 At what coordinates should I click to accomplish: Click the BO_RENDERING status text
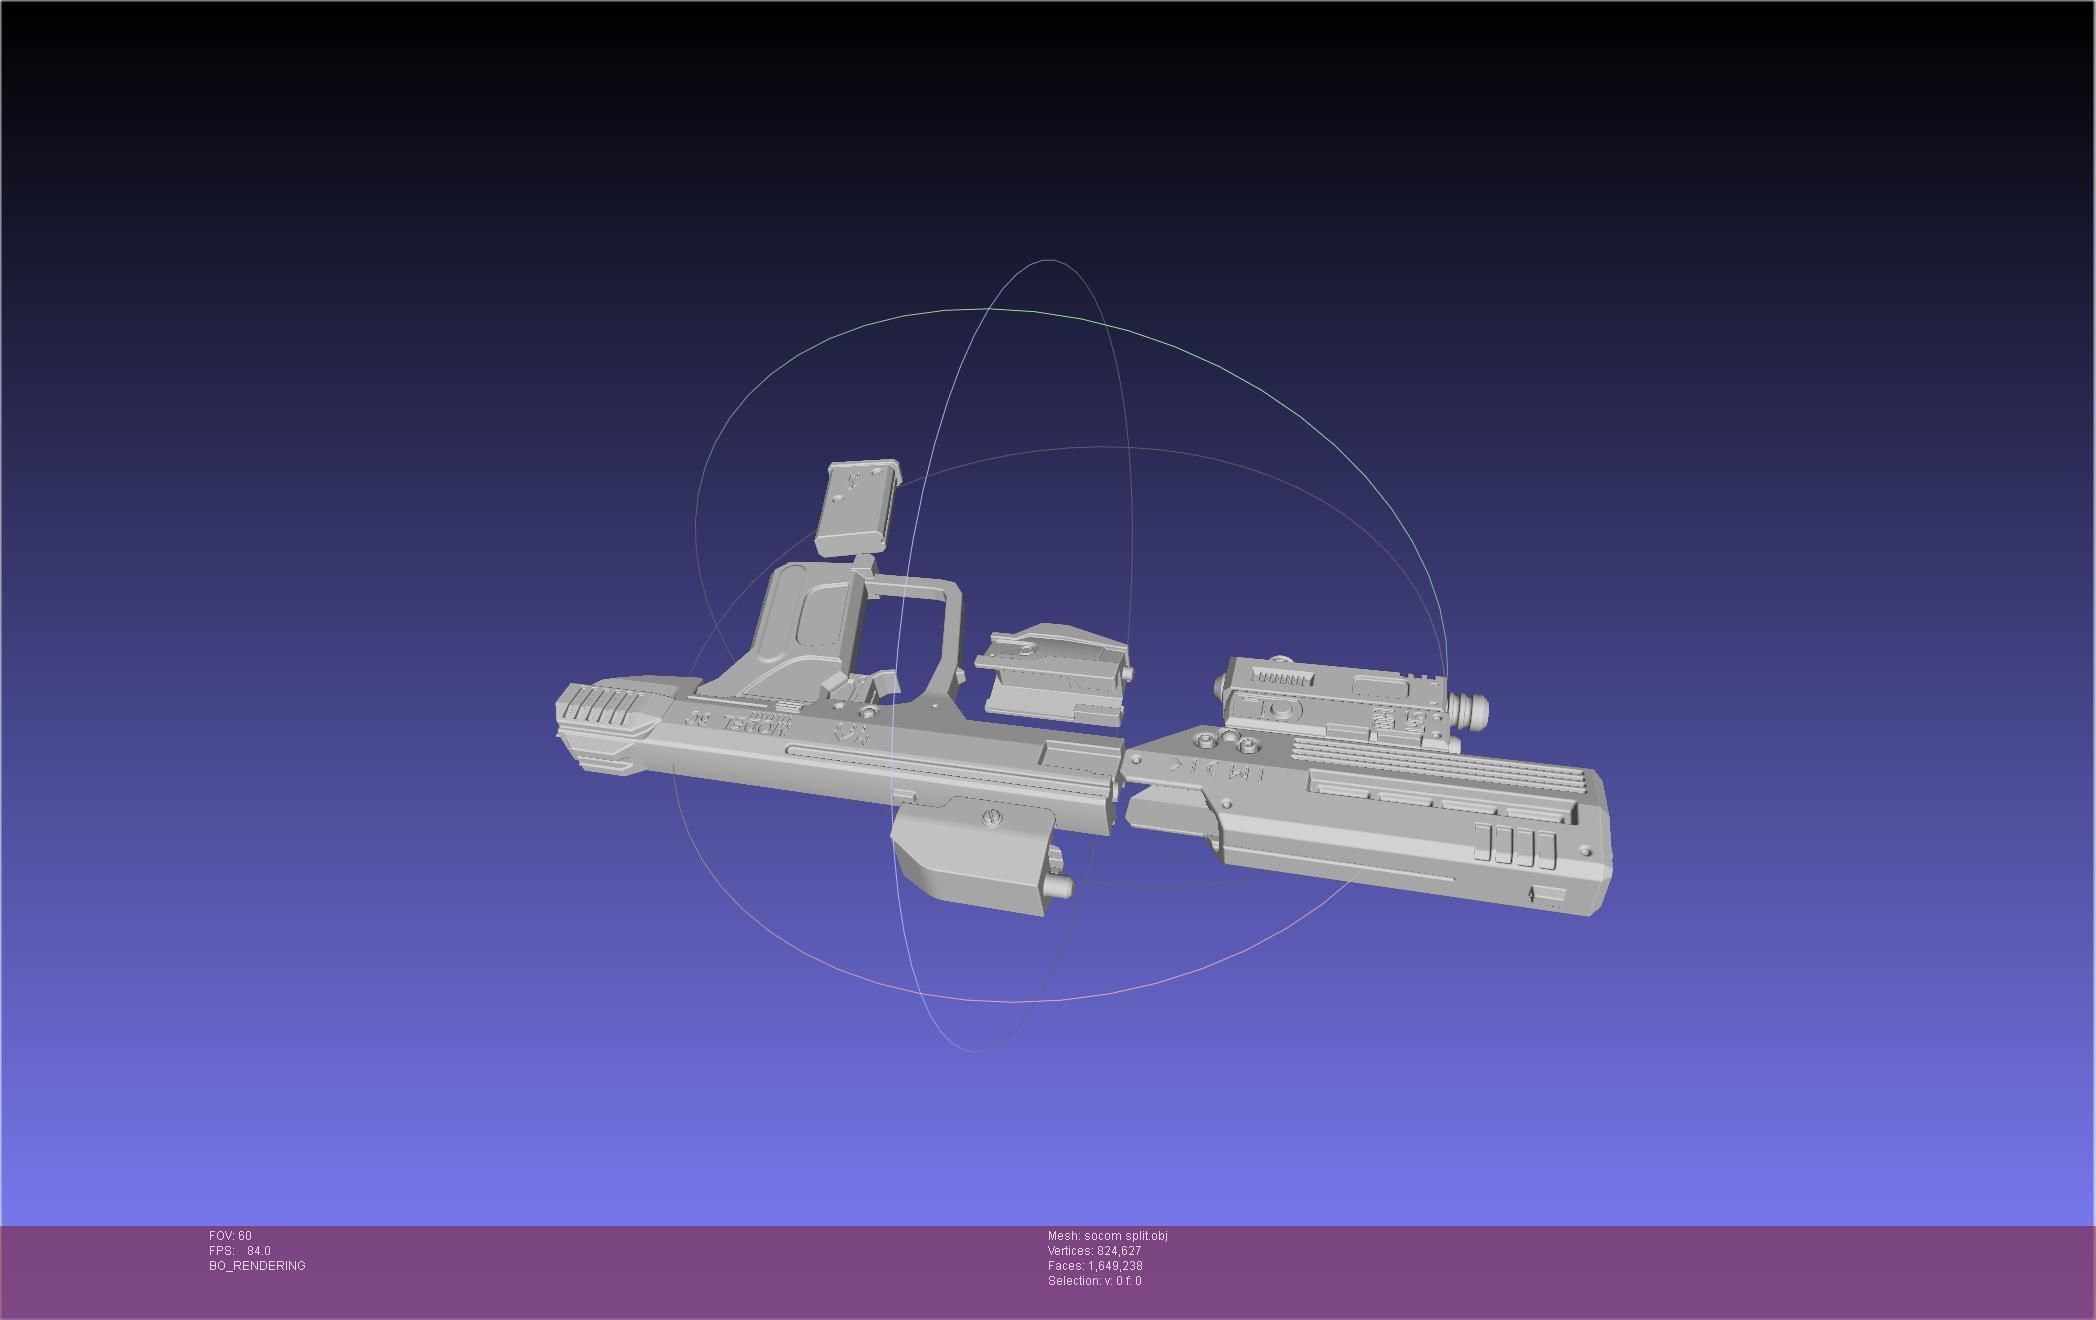[x=256, y=1266]
